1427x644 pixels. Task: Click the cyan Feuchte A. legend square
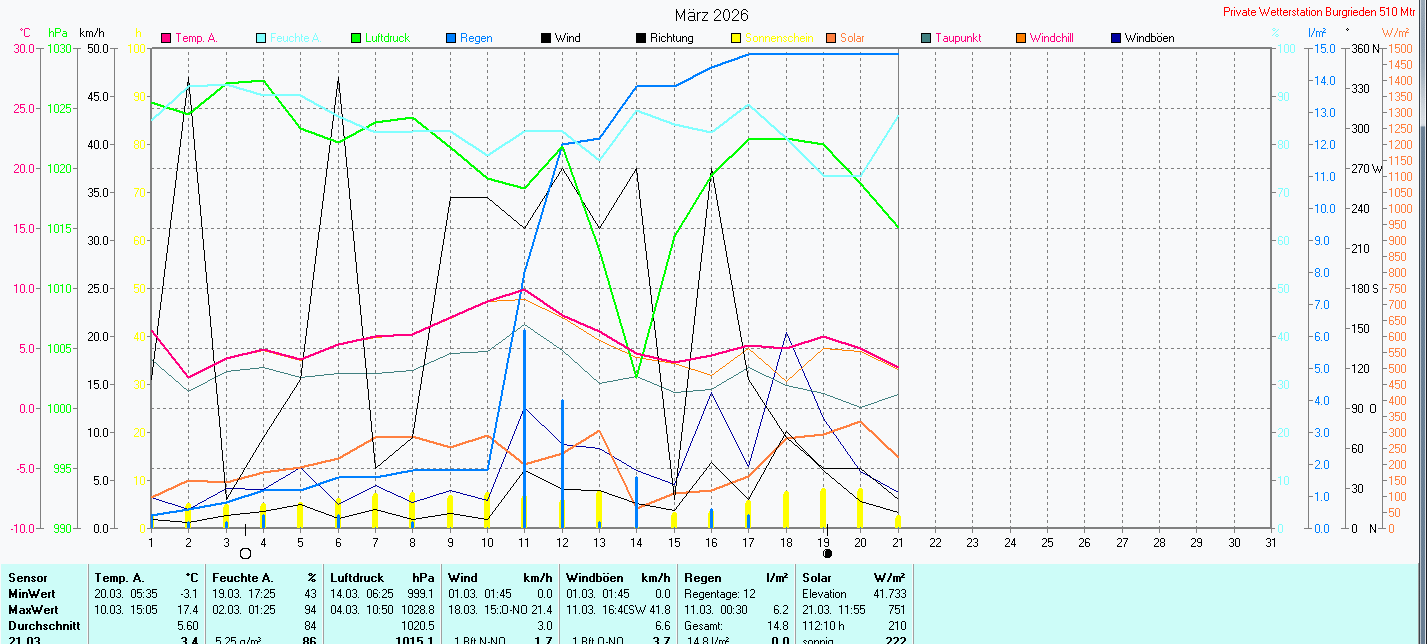click(x=262, y=38)
